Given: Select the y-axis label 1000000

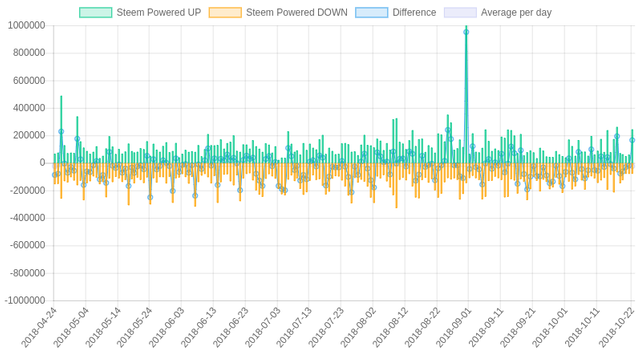Looking at the screenshot, I should coord(26,26).
